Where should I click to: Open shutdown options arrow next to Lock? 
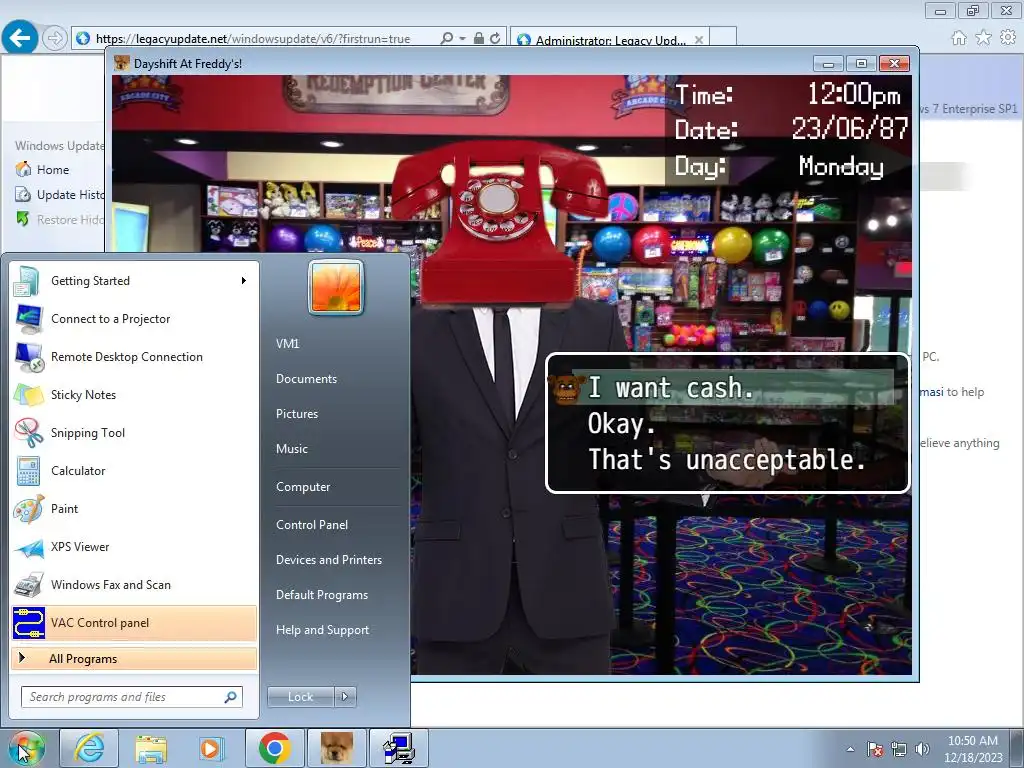pyautogui.click(x=345, y=697)
